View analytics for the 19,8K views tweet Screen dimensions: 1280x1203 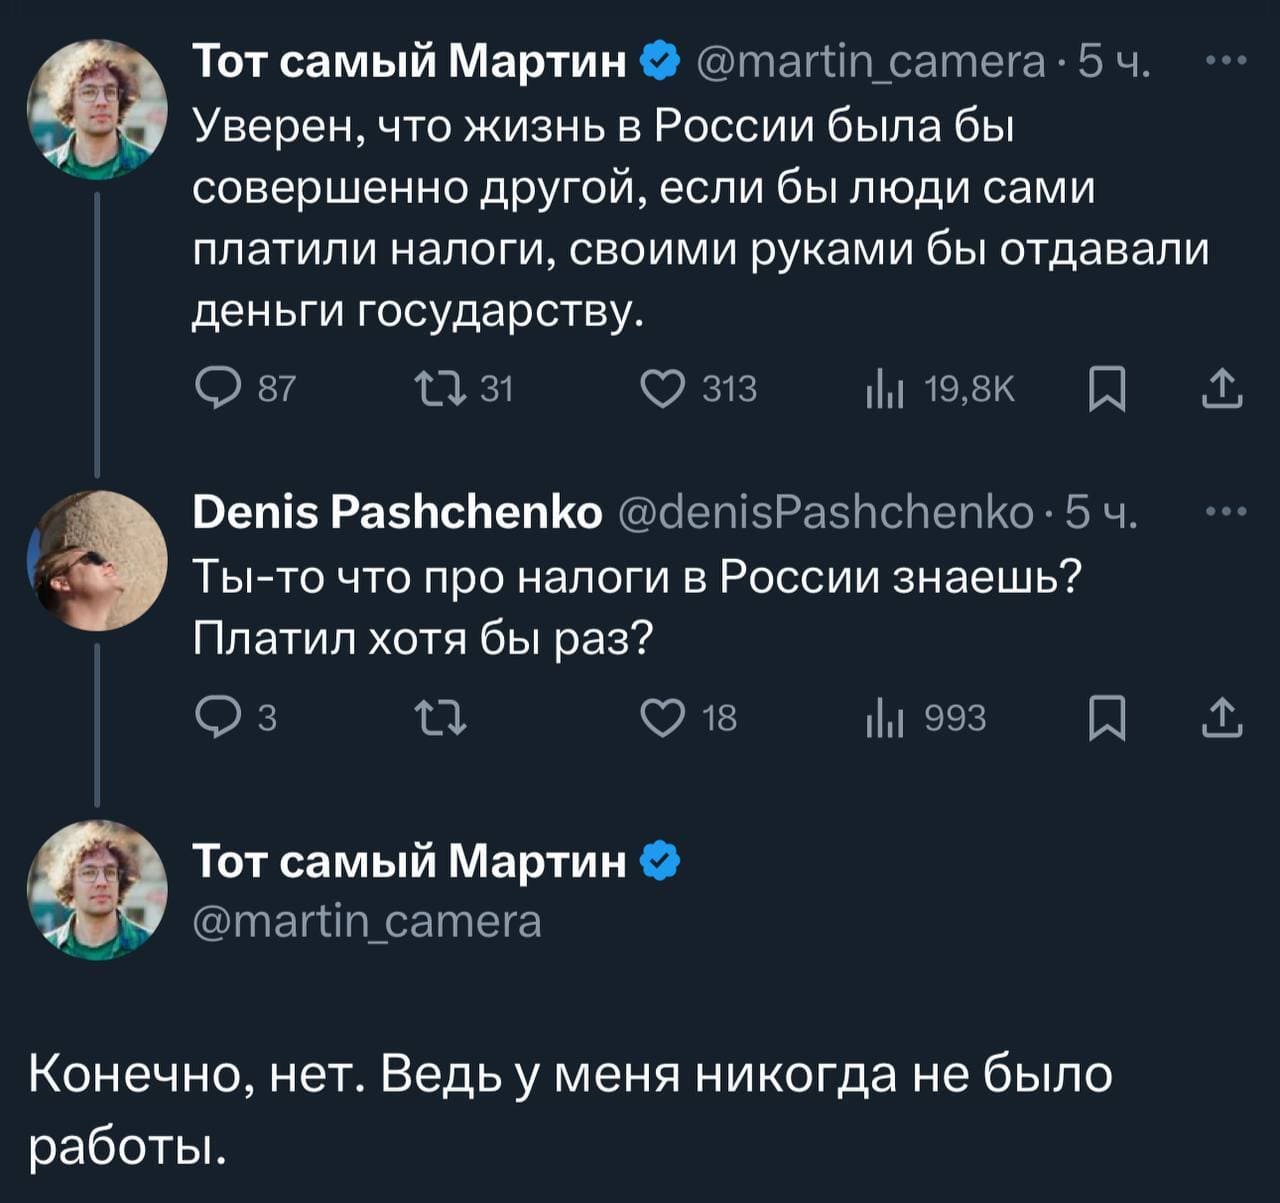point(884,388)
